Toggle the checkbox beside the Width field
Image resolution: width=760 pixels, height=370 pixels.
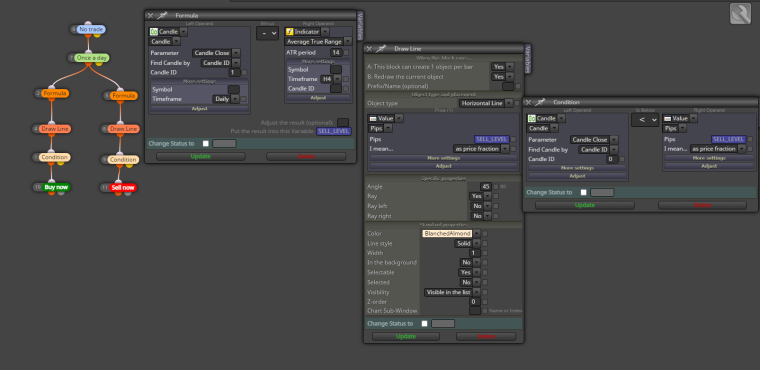click(485, 253)
